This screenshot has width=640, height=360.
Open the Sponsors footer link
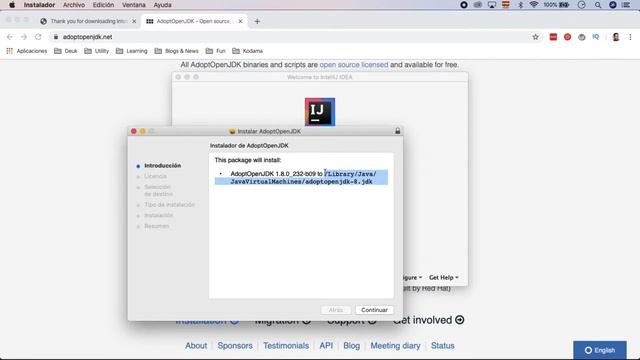pos(235,346)
